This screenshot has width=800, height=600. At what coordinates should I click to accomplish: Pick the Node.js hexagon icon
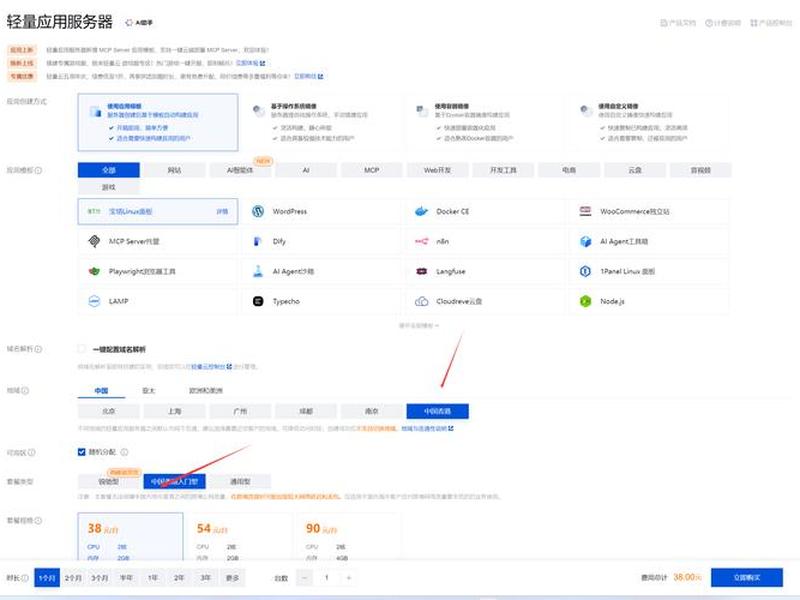[585, 301]
